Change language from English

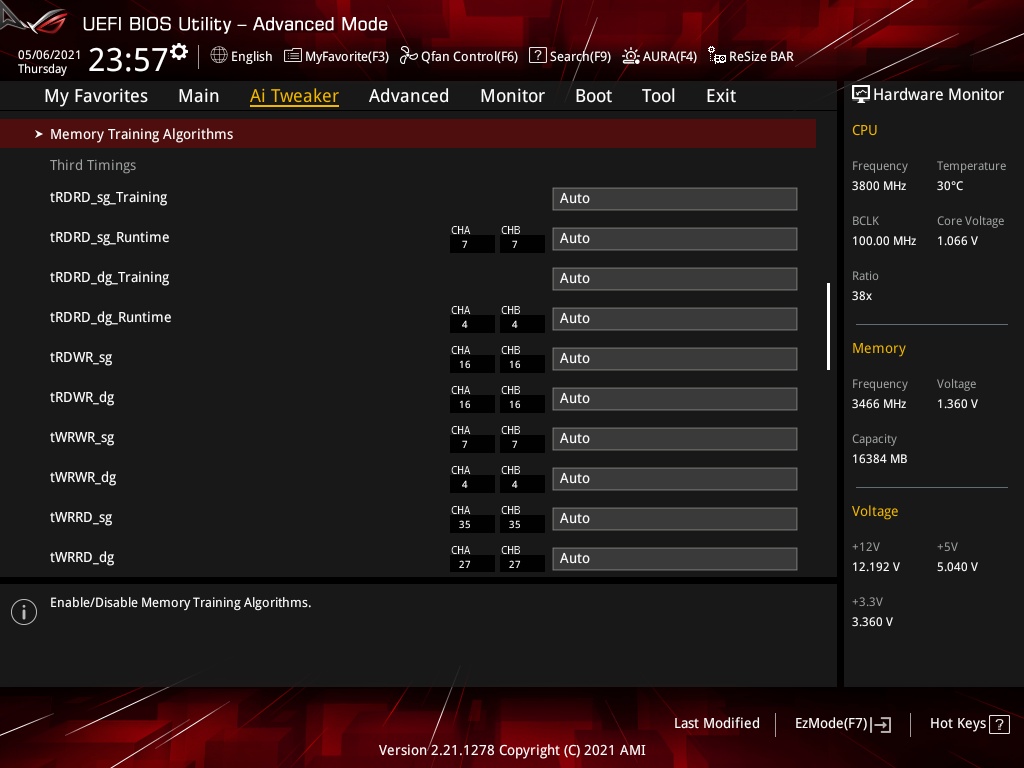(251, 57)
